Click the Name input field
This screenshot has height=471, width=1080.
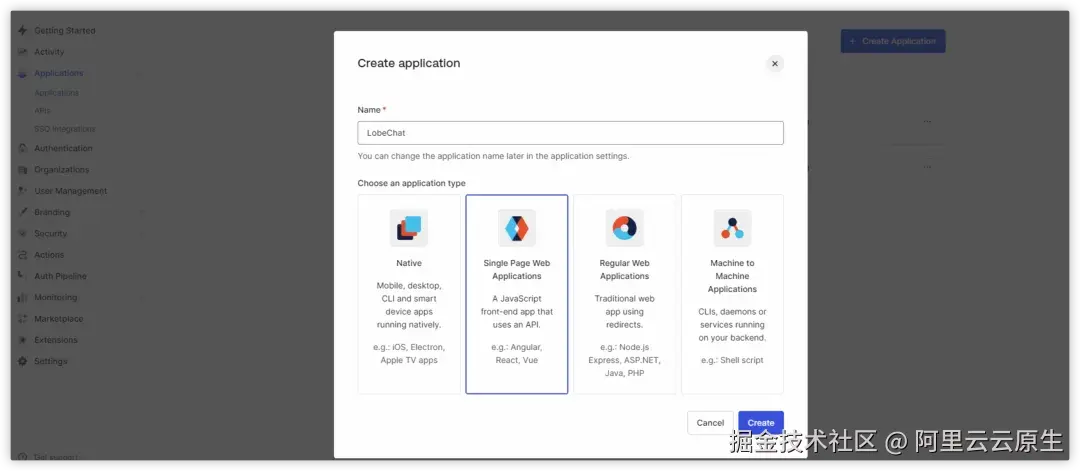point(570,133)
